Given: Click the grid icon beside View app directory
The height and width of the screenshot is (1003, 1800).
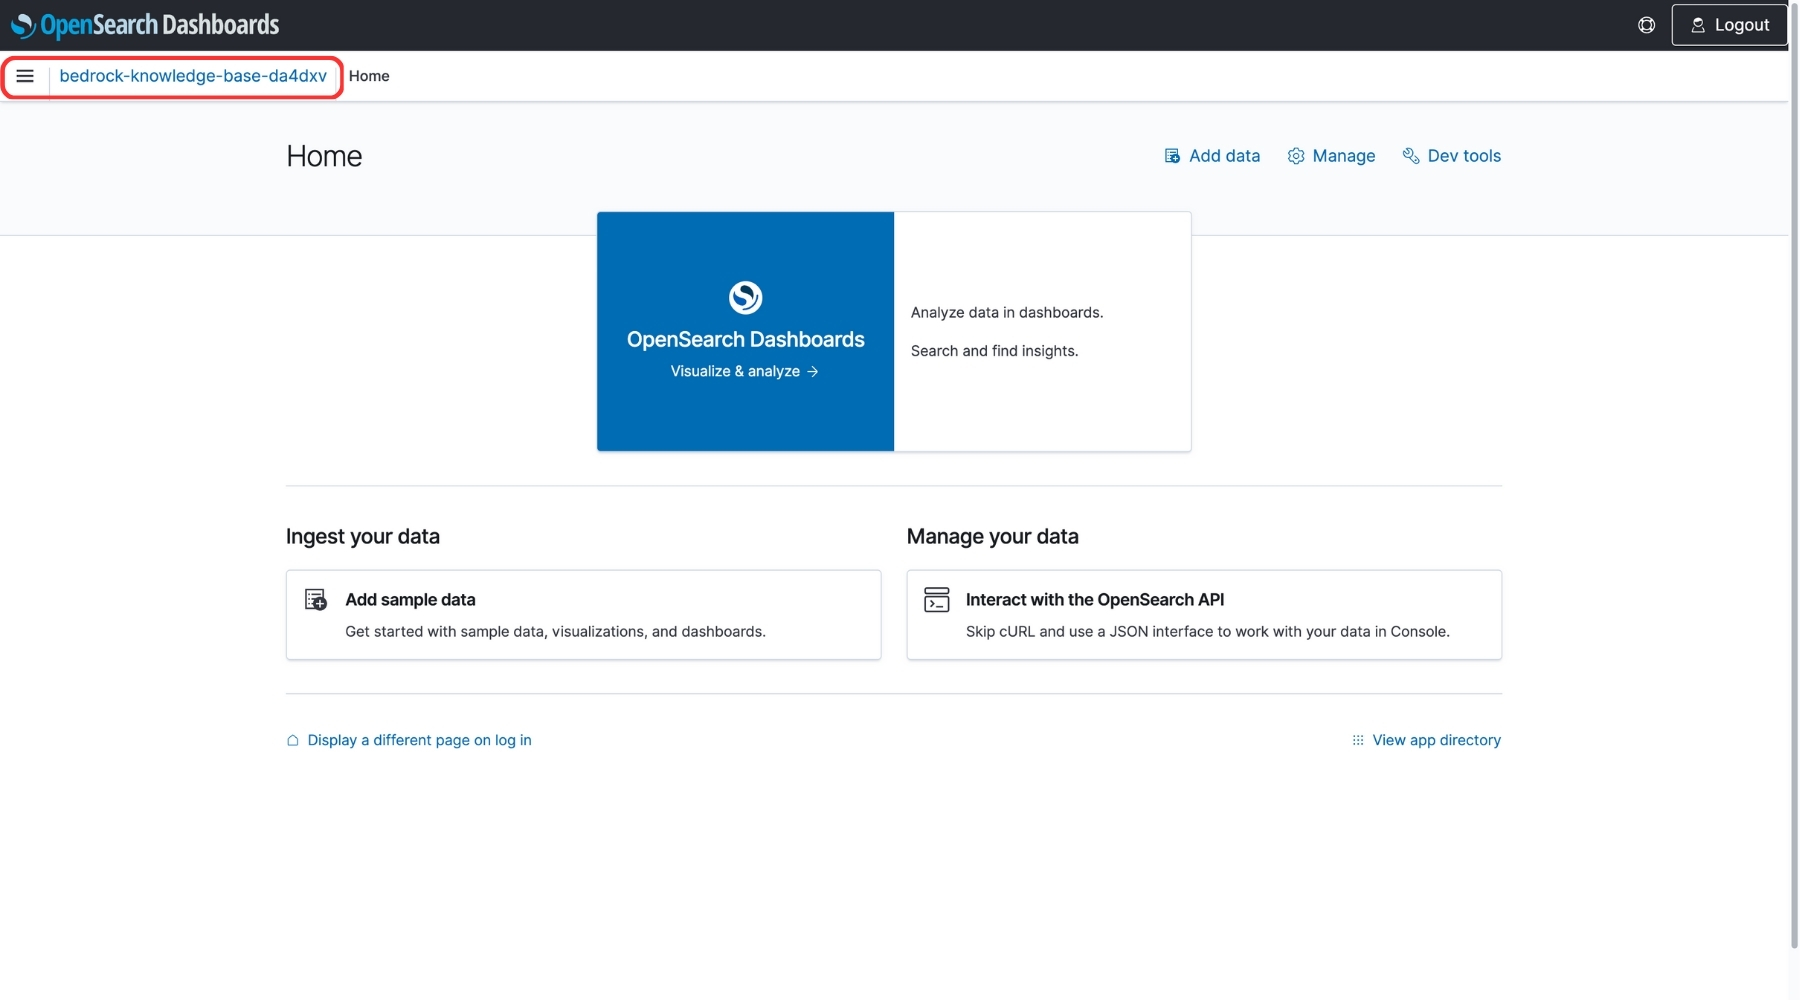Looking at the screenshot, I should point(1357,741).
